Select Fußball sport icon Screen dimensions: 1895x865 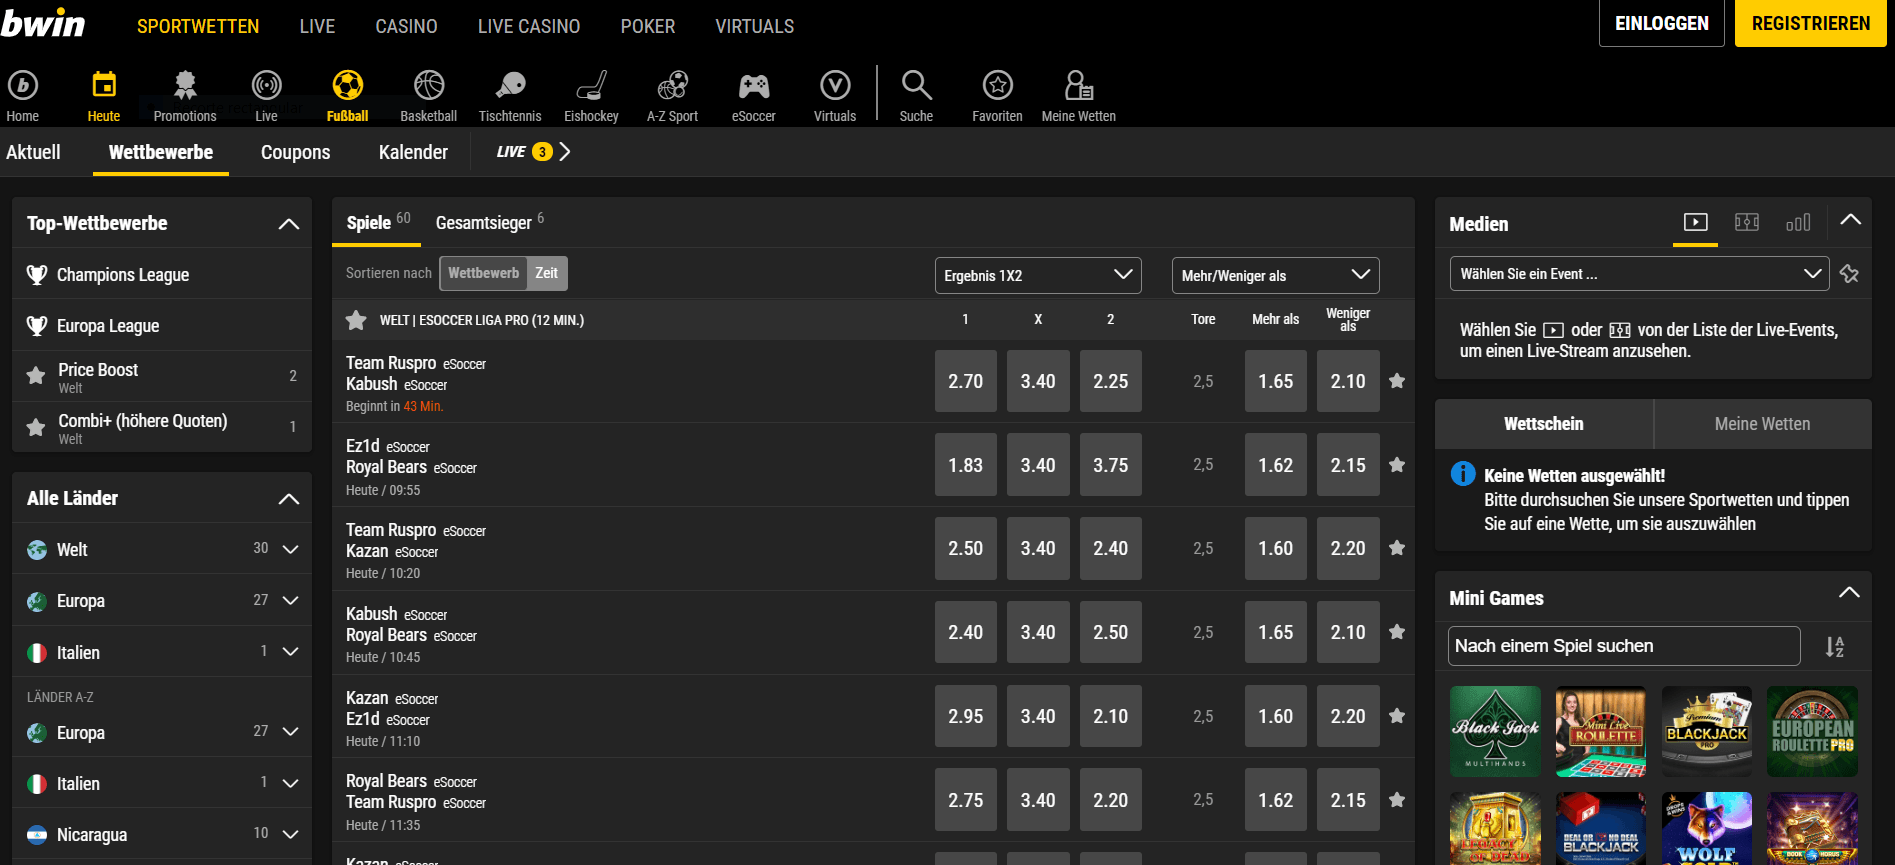pyautogui.click(x=347, y=86)
